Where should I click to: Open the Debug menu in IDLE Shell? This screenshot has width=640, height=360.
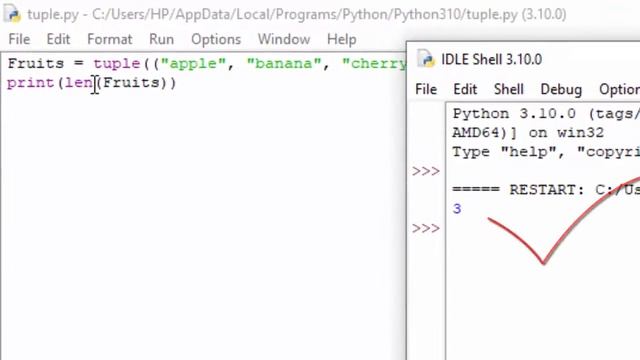coord(561,89)
